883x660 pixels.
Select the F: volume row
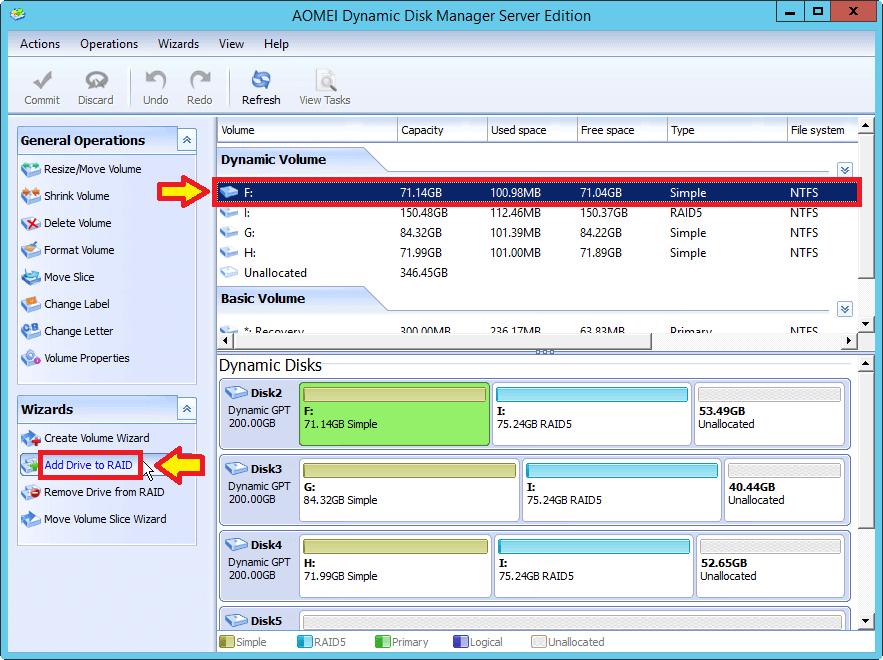(537, 193)
